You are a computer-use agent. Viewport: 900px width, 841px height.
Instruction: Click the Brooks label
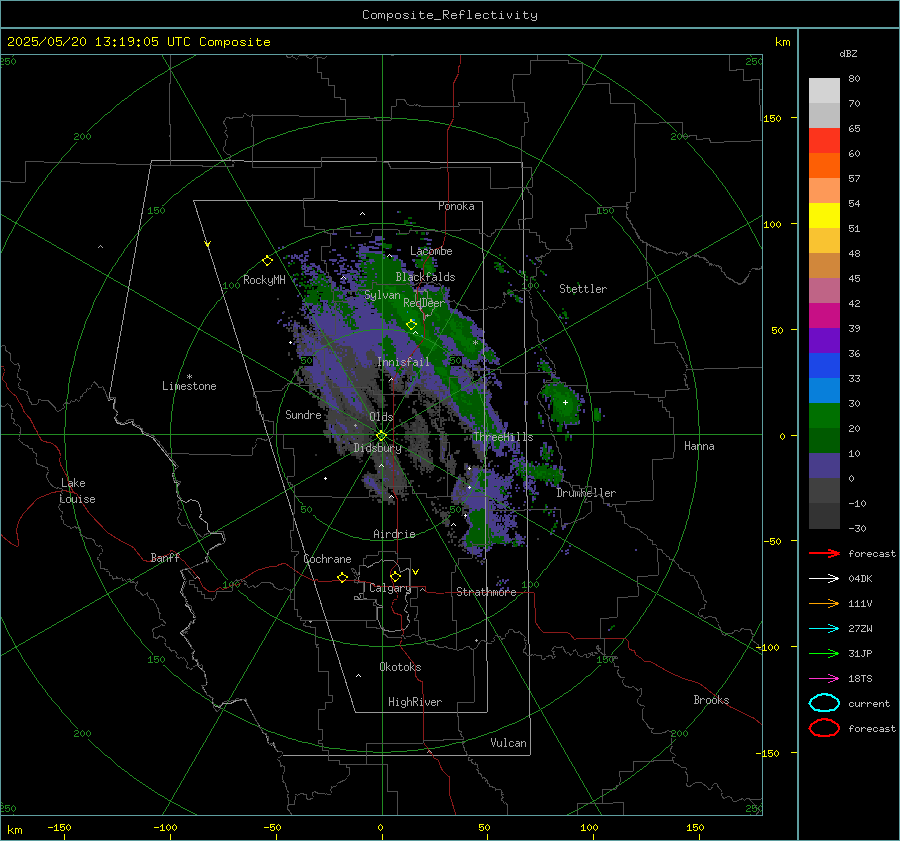711,700
